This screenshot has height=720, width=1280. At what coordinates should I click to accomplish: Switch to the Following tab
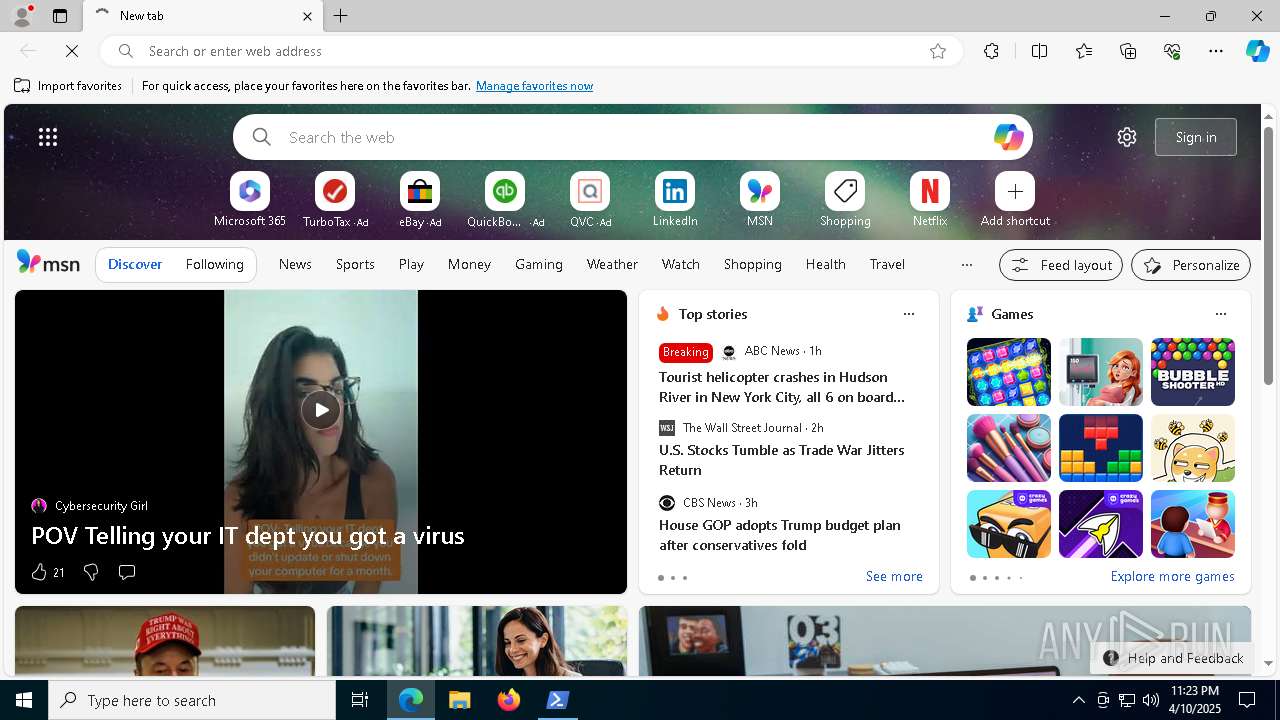[214, 264]
